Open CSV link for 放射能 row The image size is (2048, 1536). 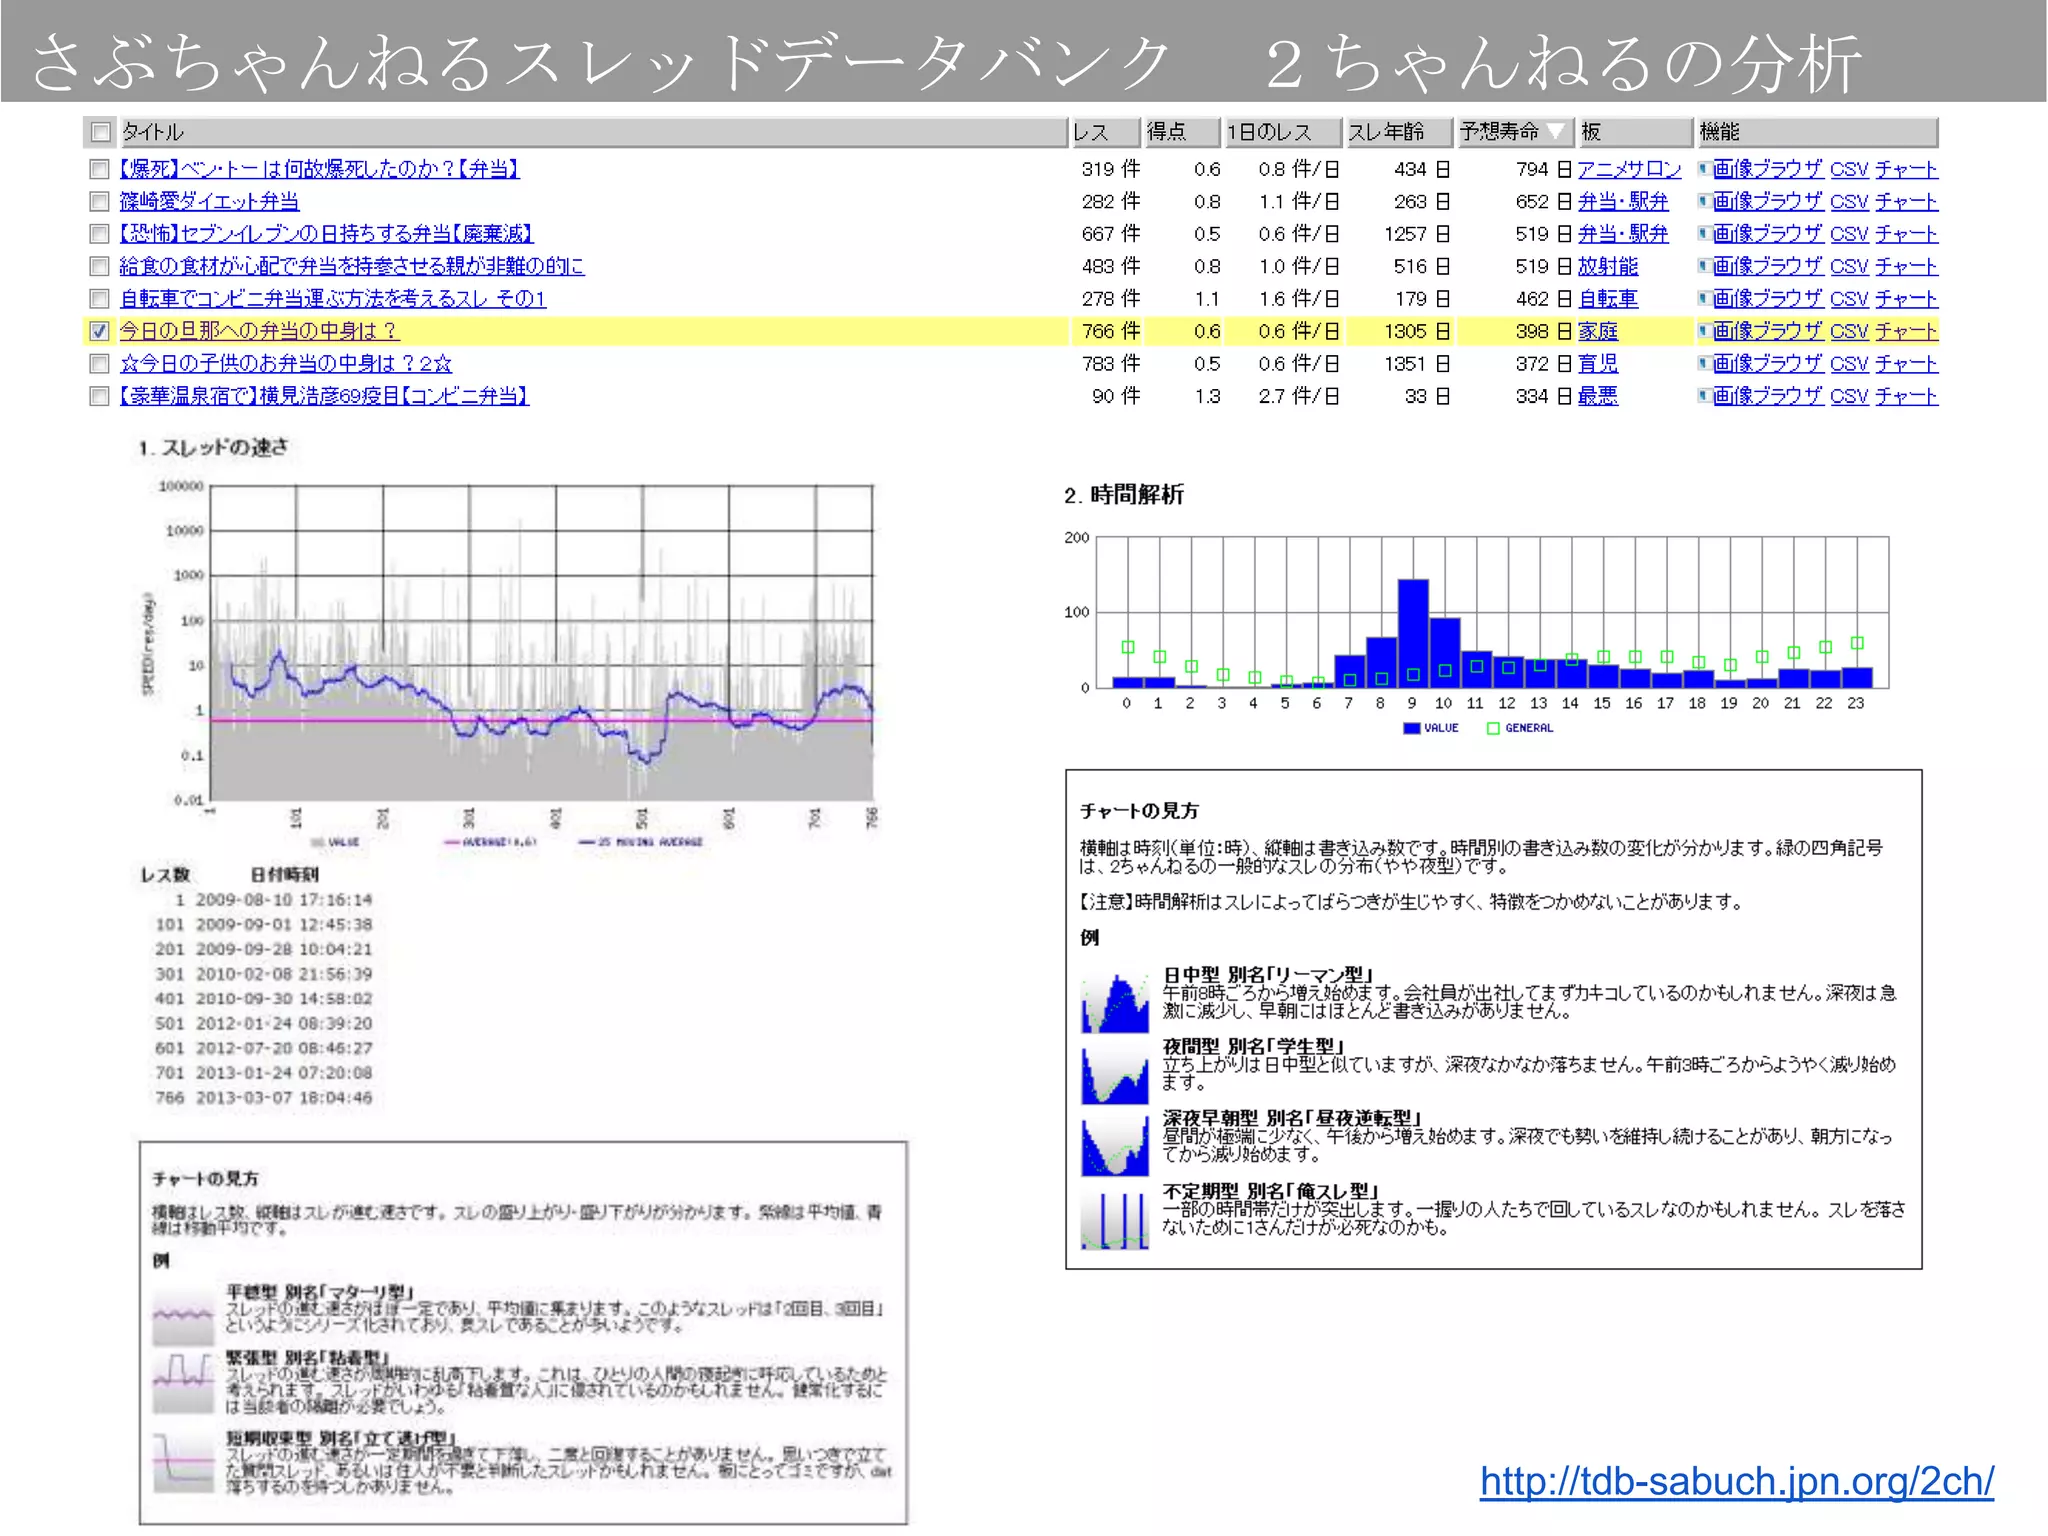click(1849, 266)
